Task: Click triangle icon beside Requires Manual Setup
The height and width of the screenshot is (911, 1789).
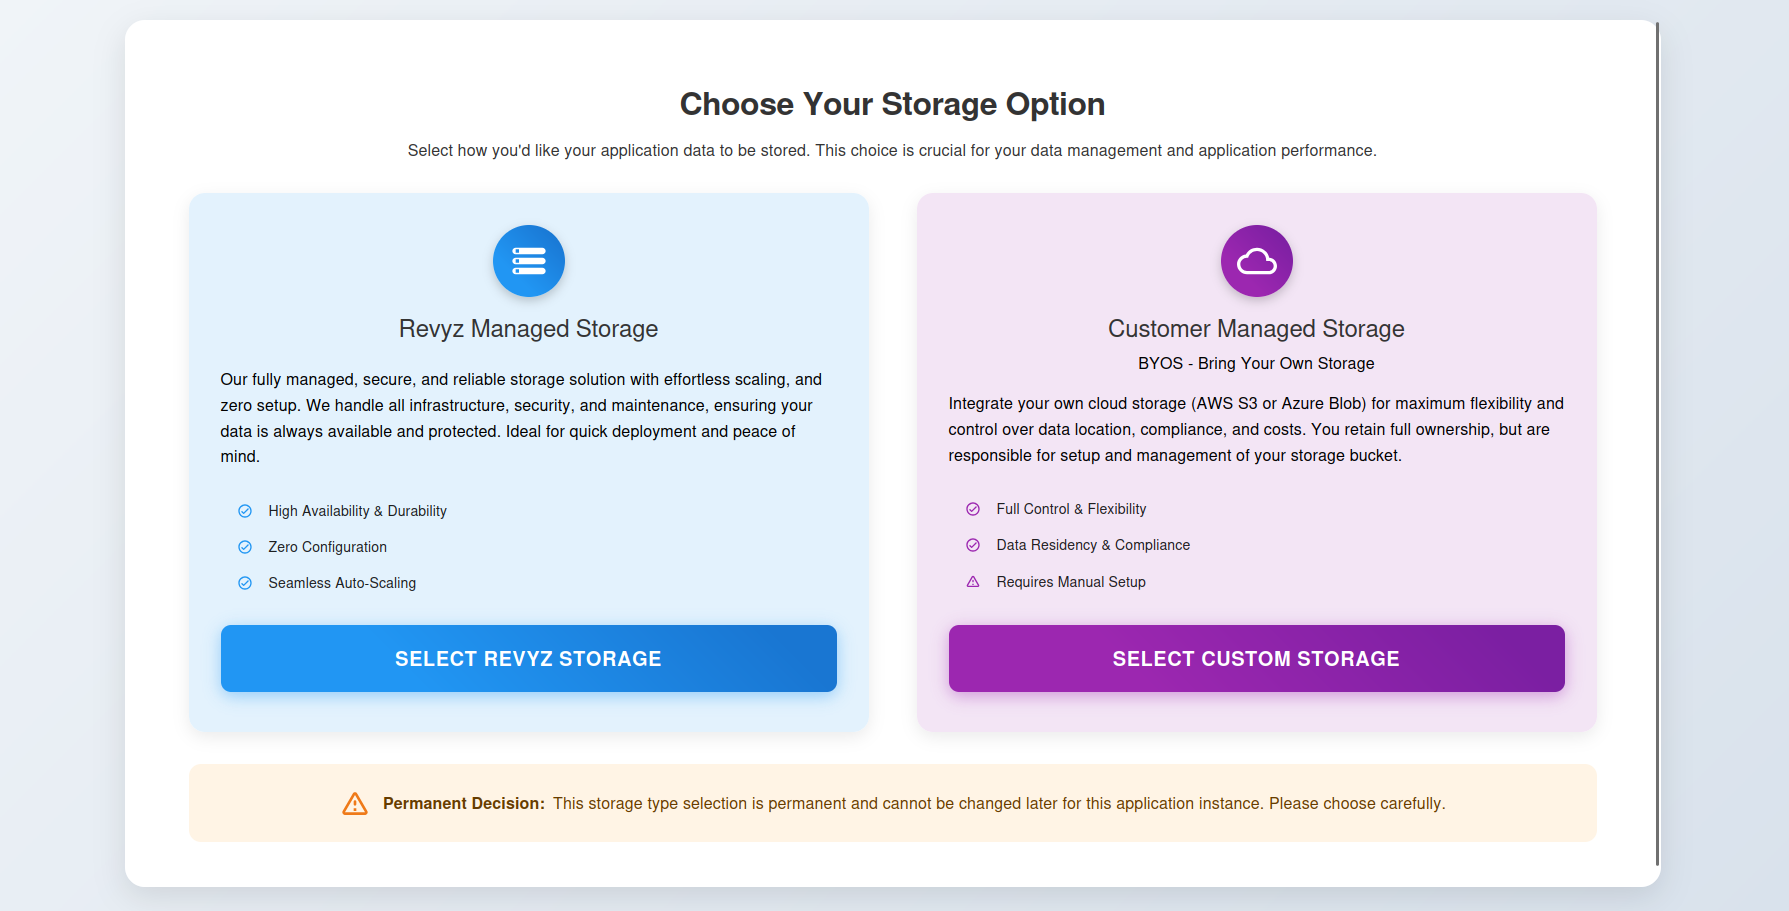Action: [973, 582]
